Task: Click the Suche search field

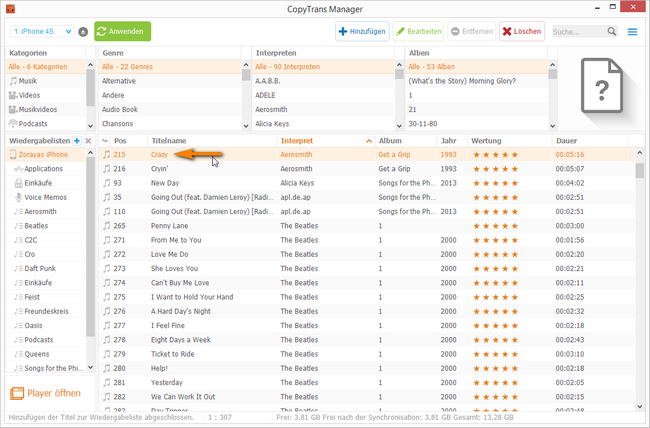Action: [578, 32]
